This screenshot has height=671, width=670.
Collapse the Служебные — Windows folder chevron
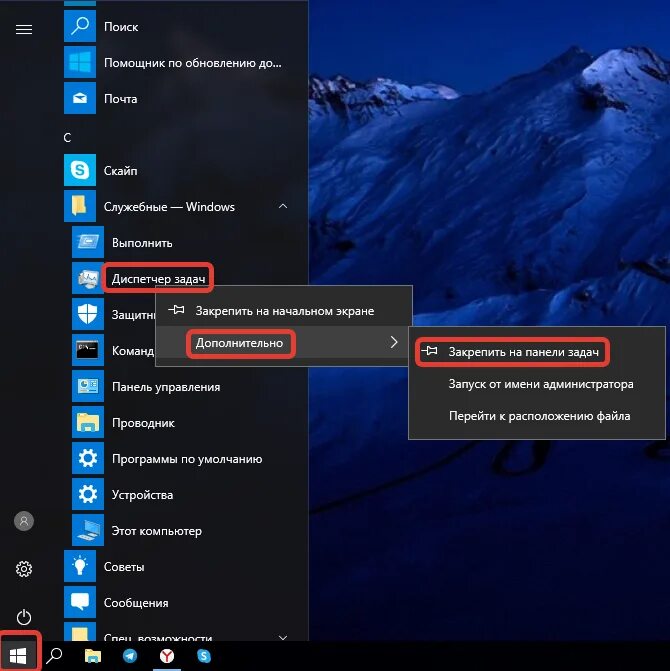[283, 206]
